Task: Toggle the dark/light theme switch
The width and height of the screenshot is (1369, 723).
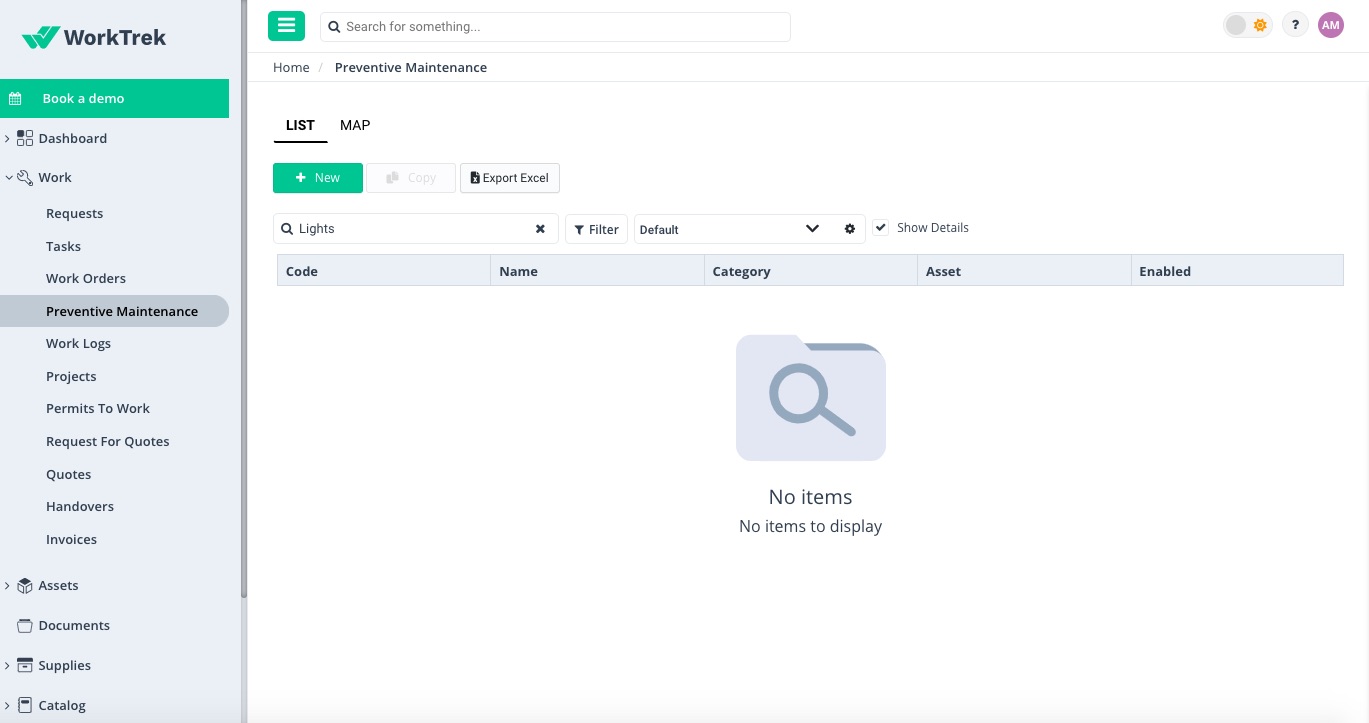Action: 1247,26
